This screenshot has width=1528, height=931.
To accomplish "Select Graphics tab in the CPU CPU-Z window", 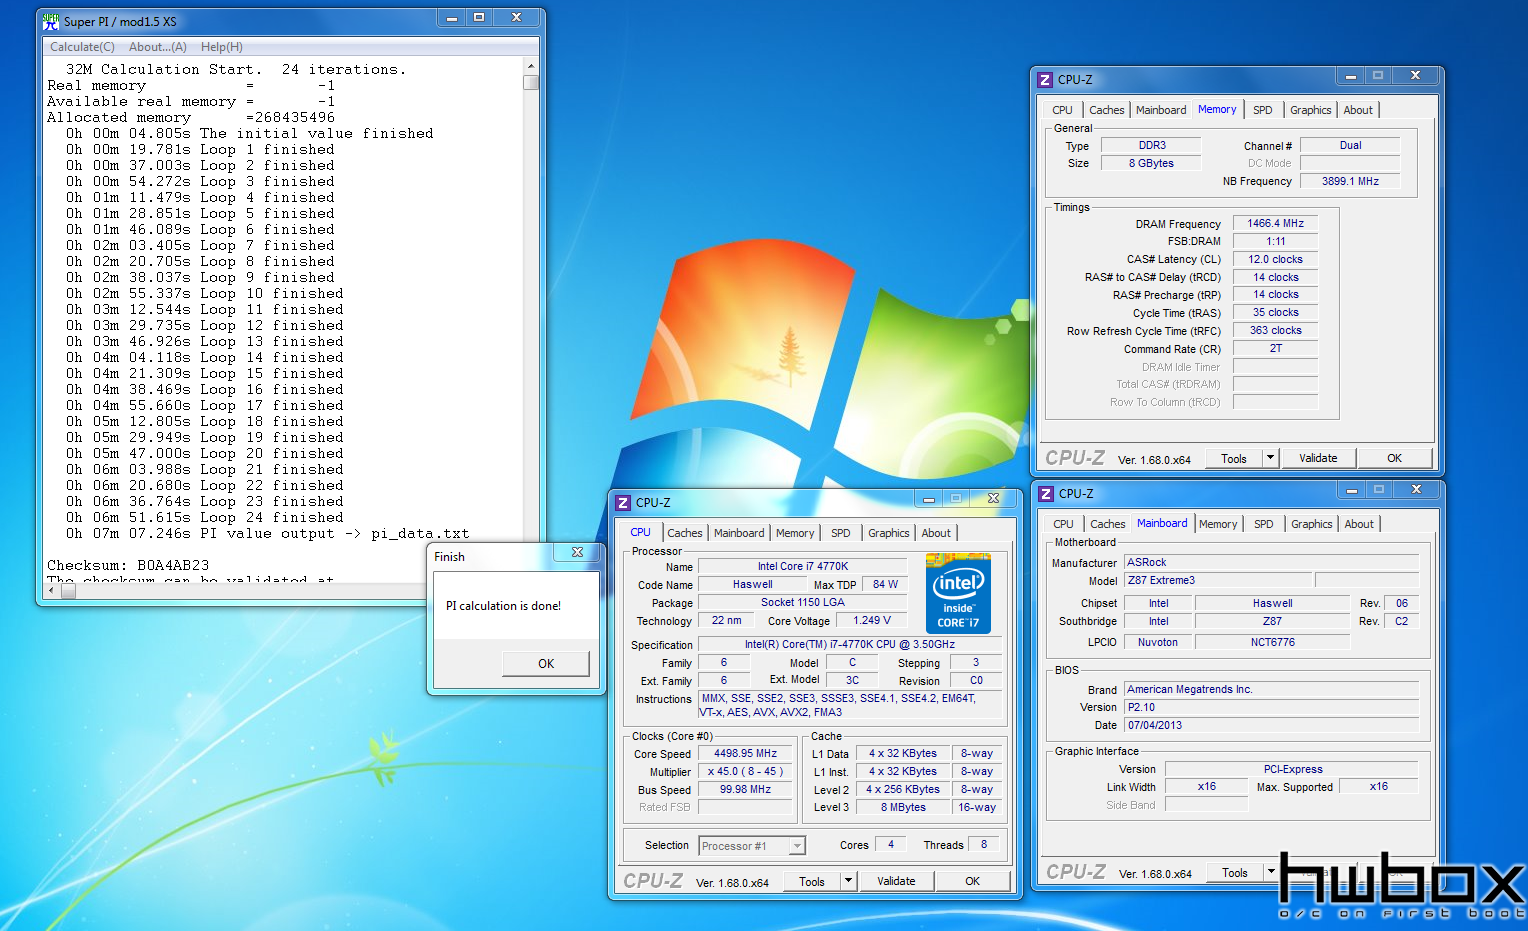I will 888,533.
